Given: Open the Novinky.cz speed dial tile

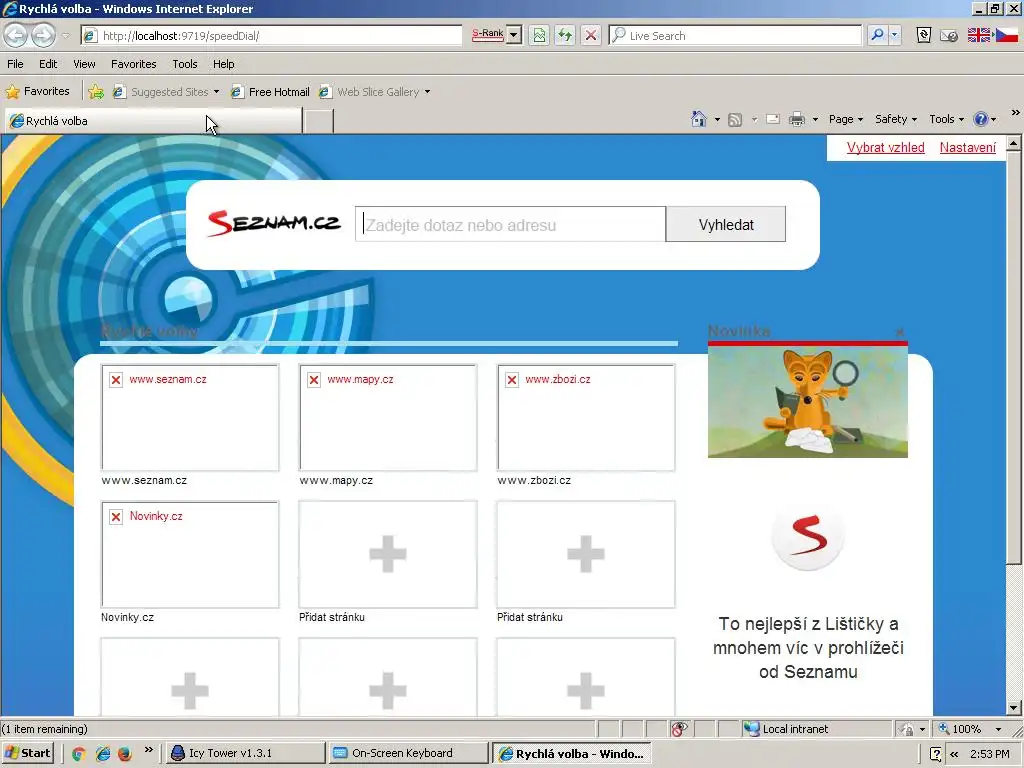Looking at the screenshot, I should pyautogui.click(x=190, y=554).
